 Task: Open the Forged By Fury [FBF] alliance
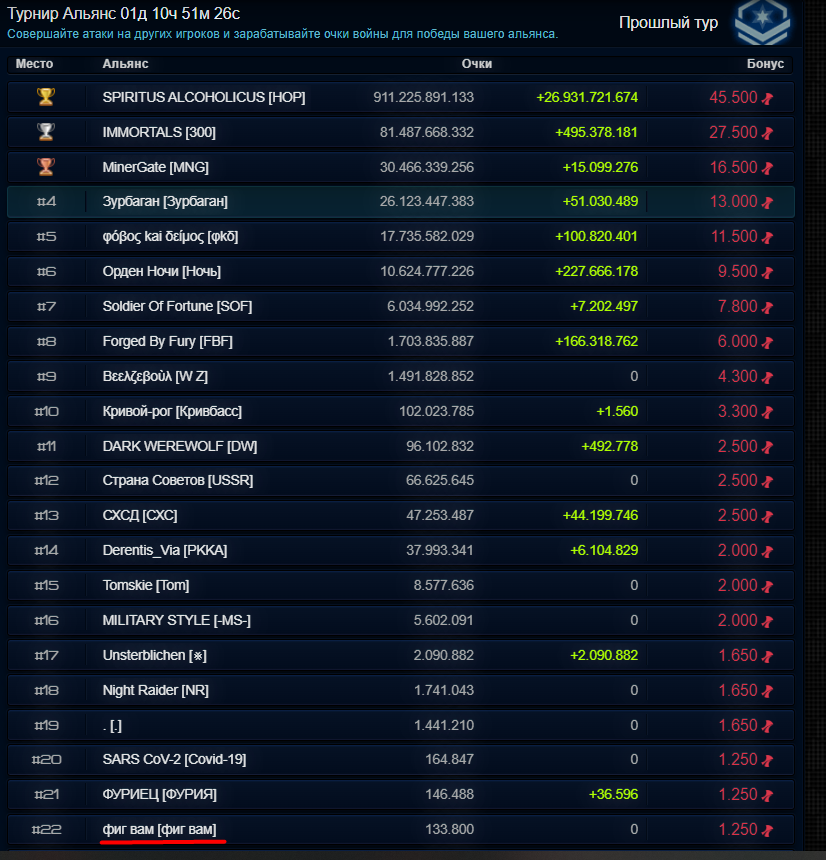click(167, 341)
